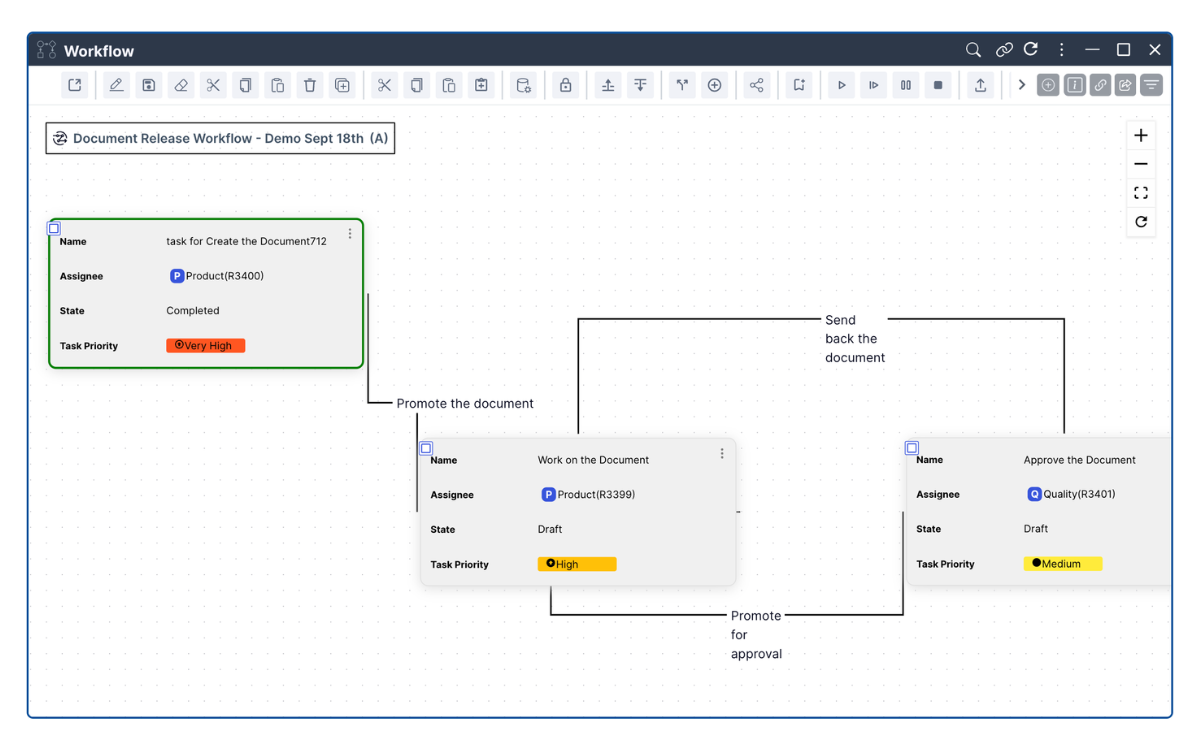Screen dimensions: 1200x750
Task: Click the trash delete icon
Action: click(x=310, y=86)
